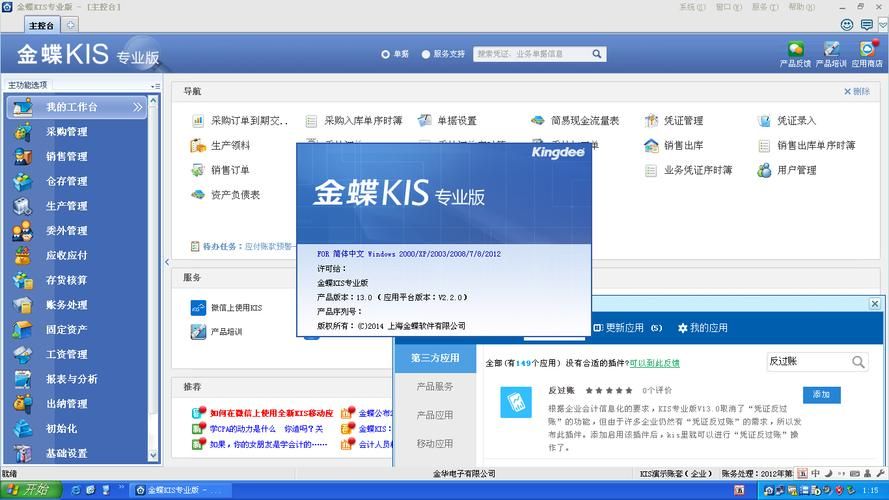Open dropdown arrow beside message icon
Image resolution: width=889 pixels, height=500 pixels.
pos(883,25)
